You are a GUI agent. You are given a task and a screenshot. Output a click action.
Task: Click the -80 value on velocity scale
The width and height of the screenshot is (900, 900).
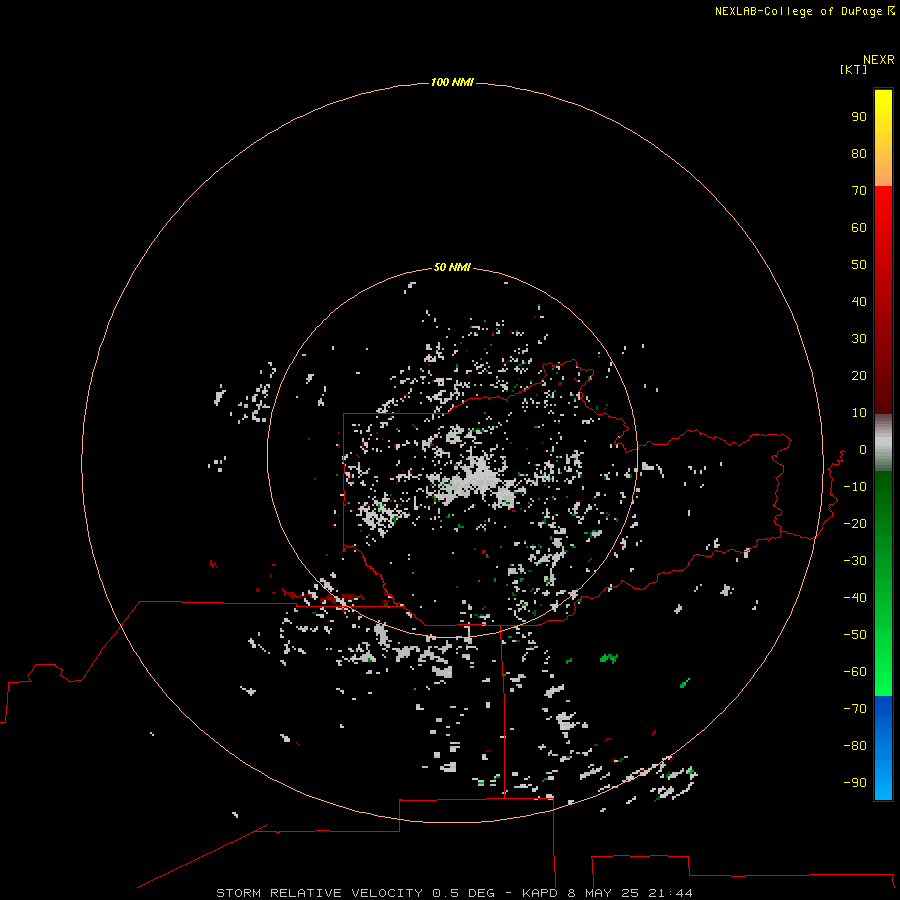coord(855,746)
